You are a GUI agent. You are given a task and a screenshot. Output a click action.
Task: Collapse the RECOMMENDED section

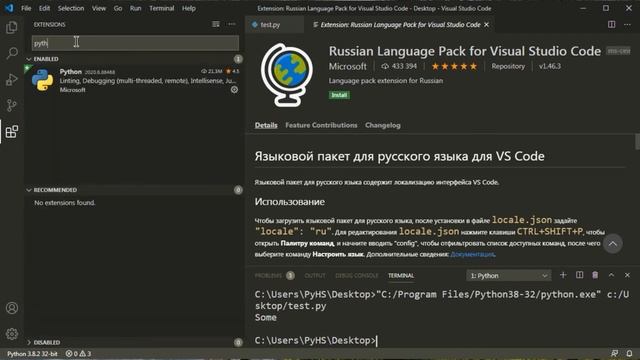point(29,190)
